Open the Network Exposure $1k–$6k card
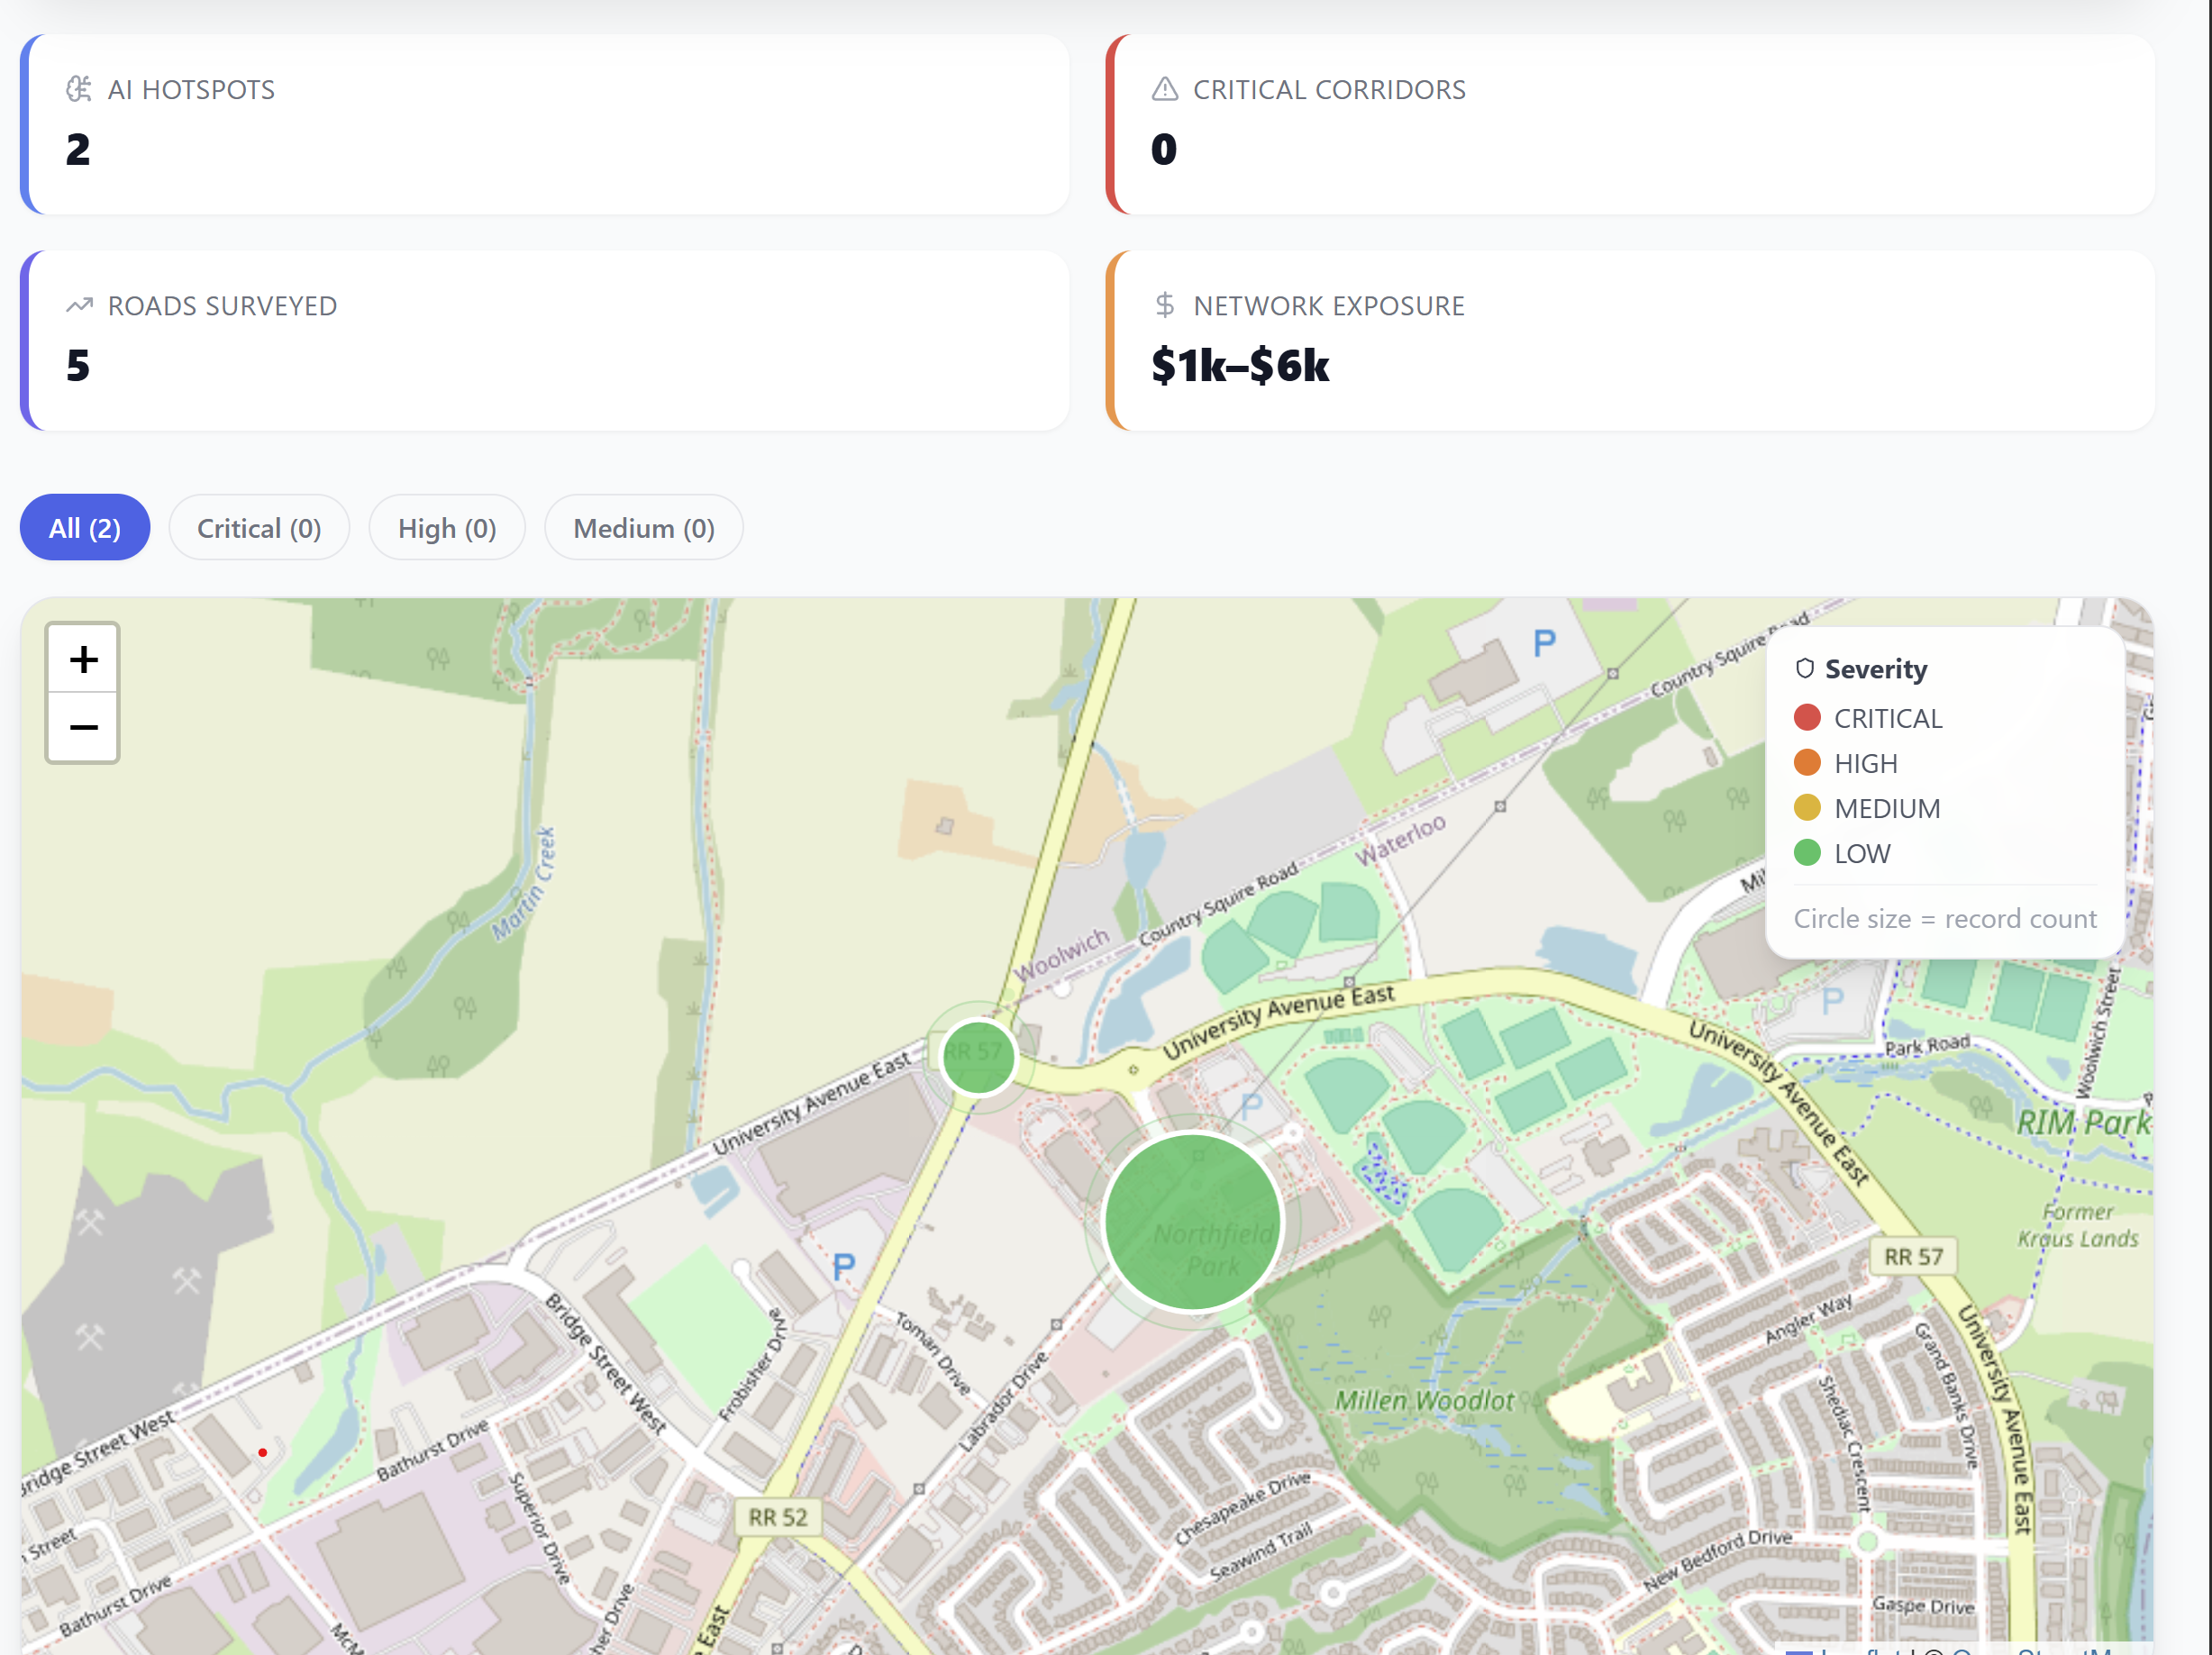This screenshot has width=2212, height=1655. click(x=1630, y=341)
